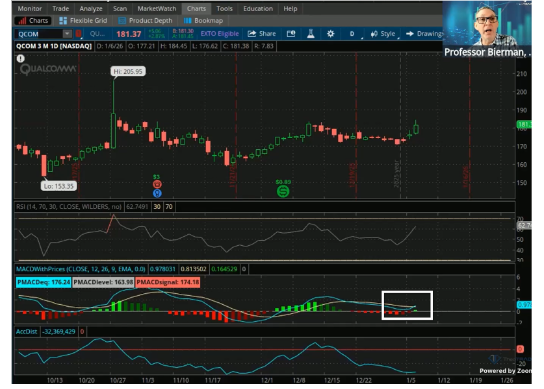
Task: Toggle RSI oversold level 30 label
Action: [x=157, y=207]
